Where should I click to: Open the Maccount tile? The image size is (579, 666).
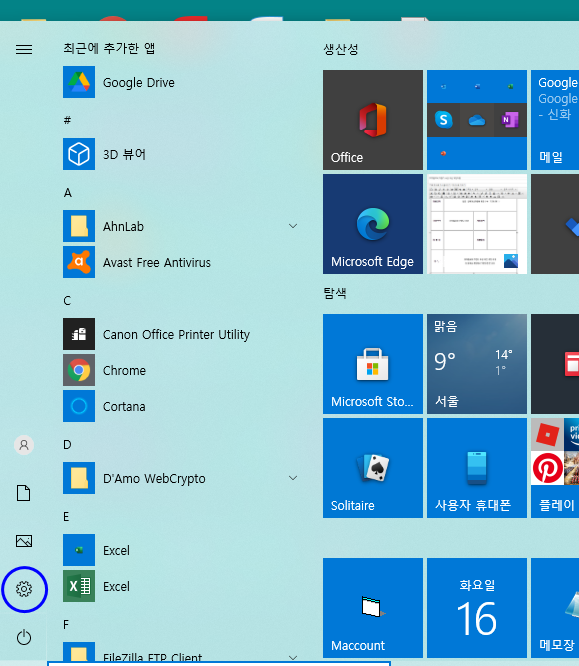coord(373,608)
